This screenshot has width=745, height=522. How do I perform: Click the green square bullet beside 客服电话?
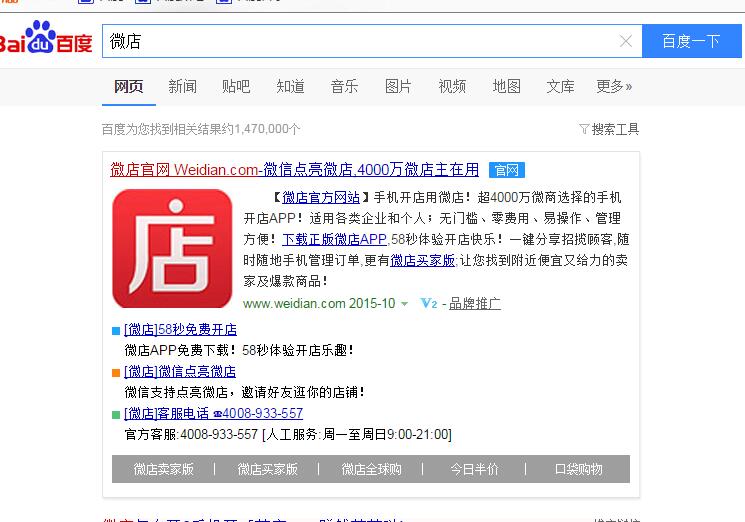[x=116, y=414]
